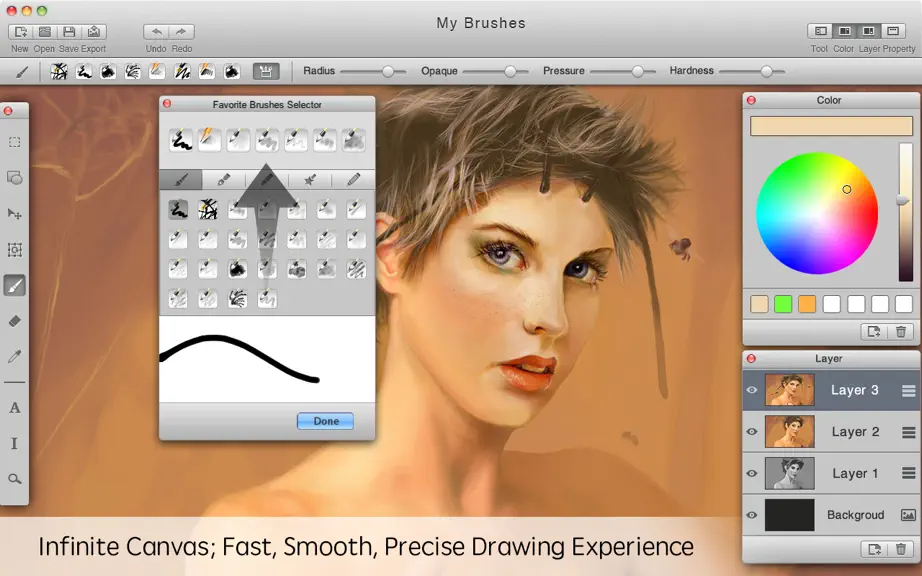Select the Eraser tool in left toolbar
Image resolution: width=922 pixels, height=576 pixels.
coord(15,321)
